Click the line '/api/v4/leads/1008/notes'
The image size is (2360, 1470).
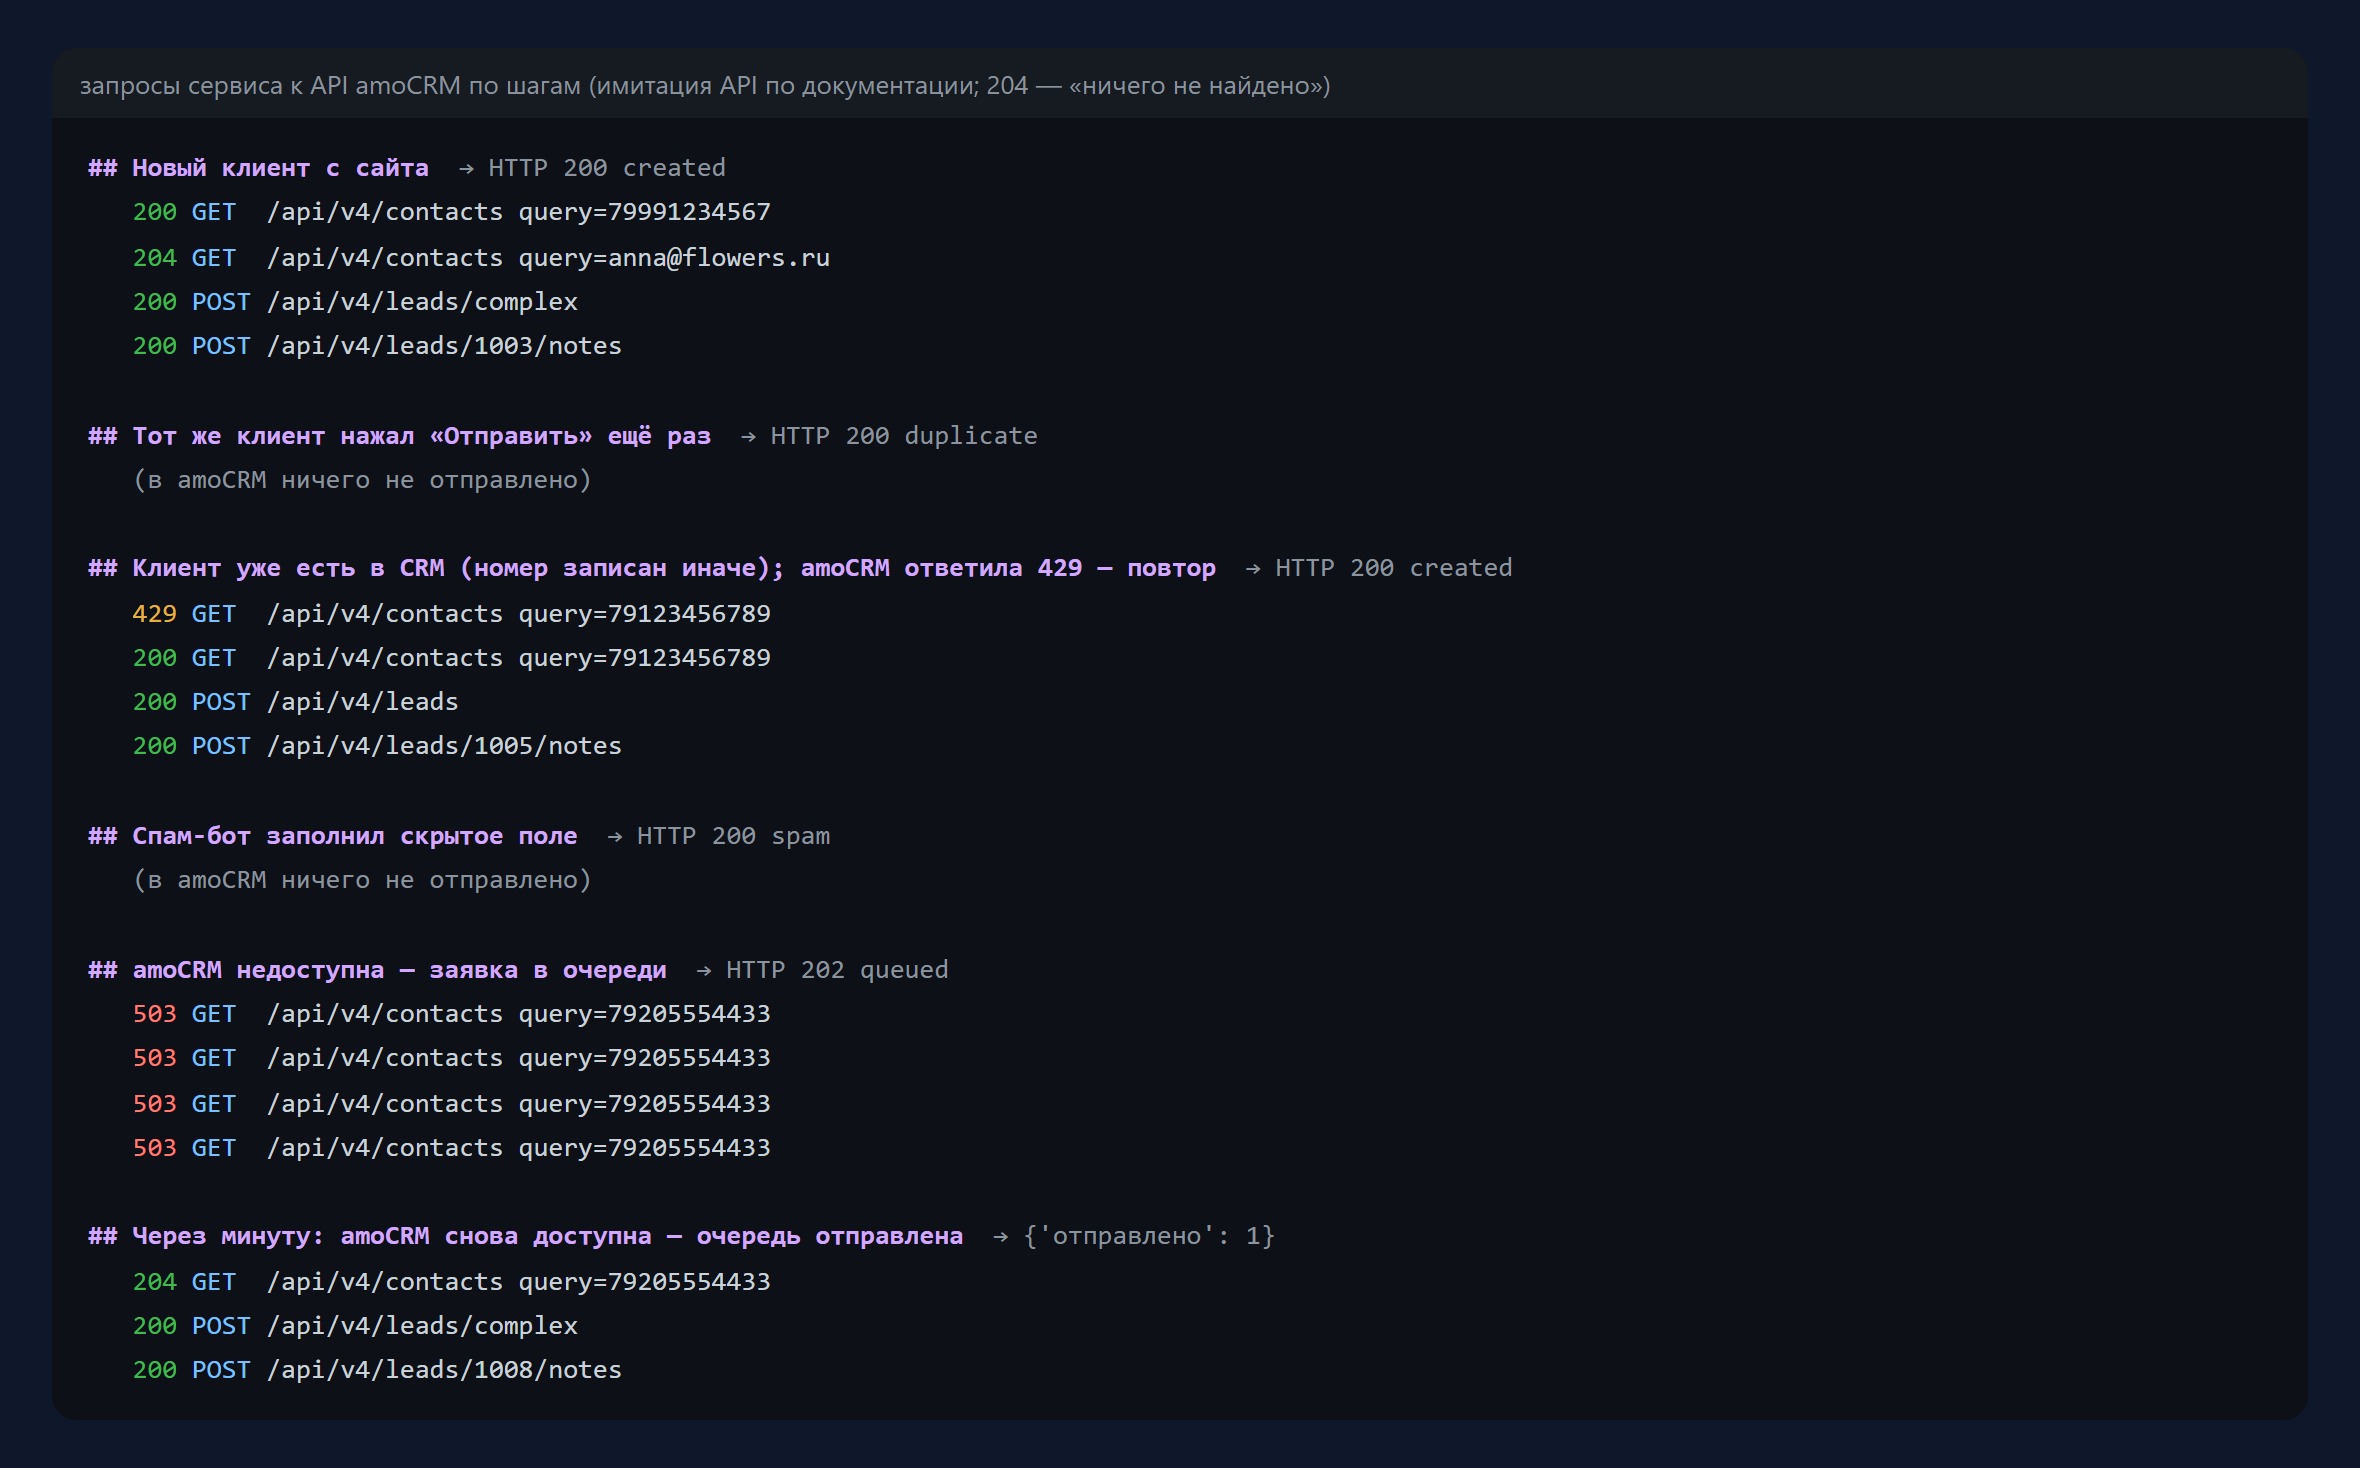377,1370
